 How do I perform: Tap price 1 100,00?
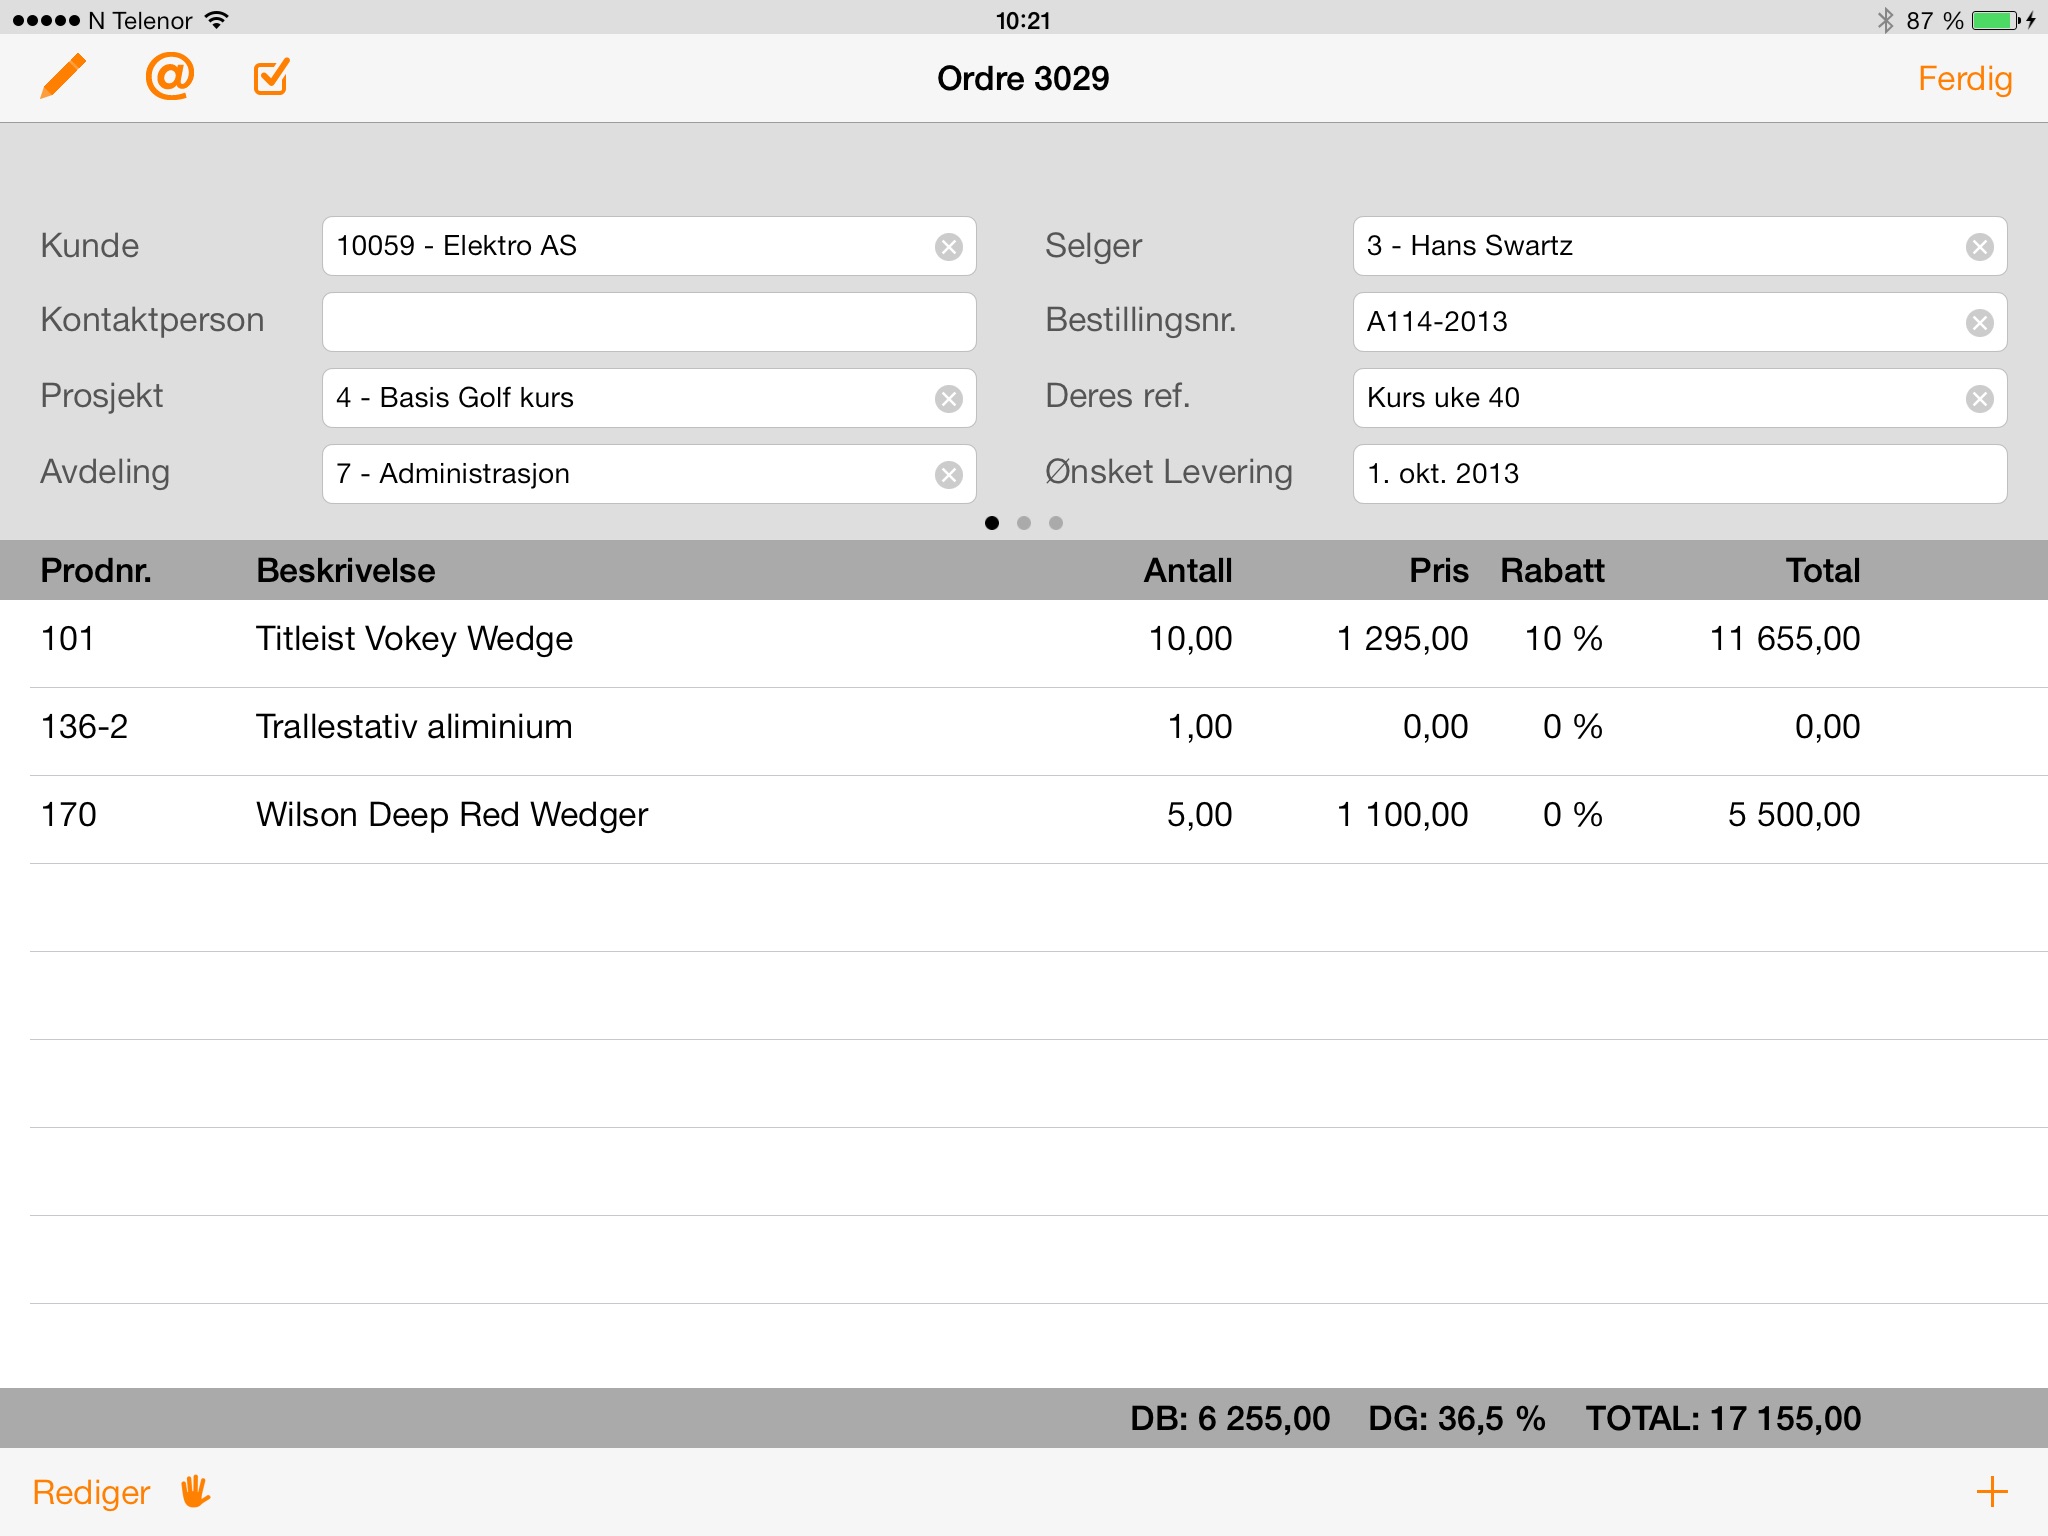point(1402,814)
